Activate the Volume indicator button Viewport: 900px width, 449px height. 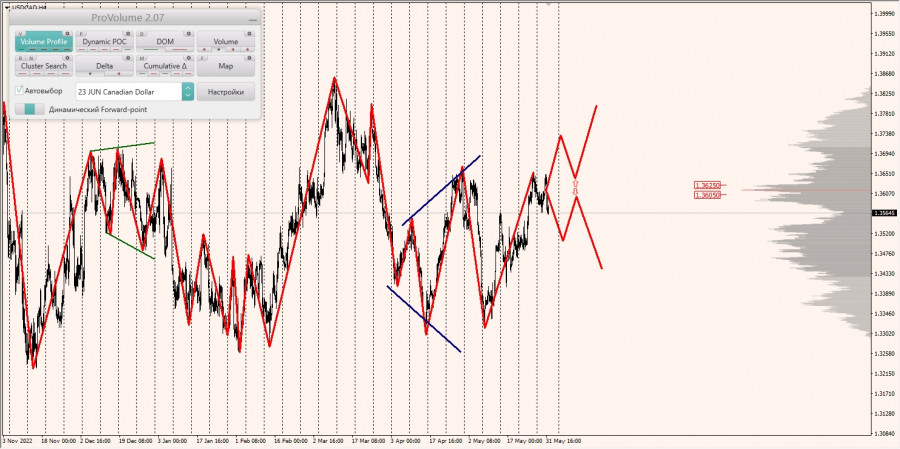point(226,41)
